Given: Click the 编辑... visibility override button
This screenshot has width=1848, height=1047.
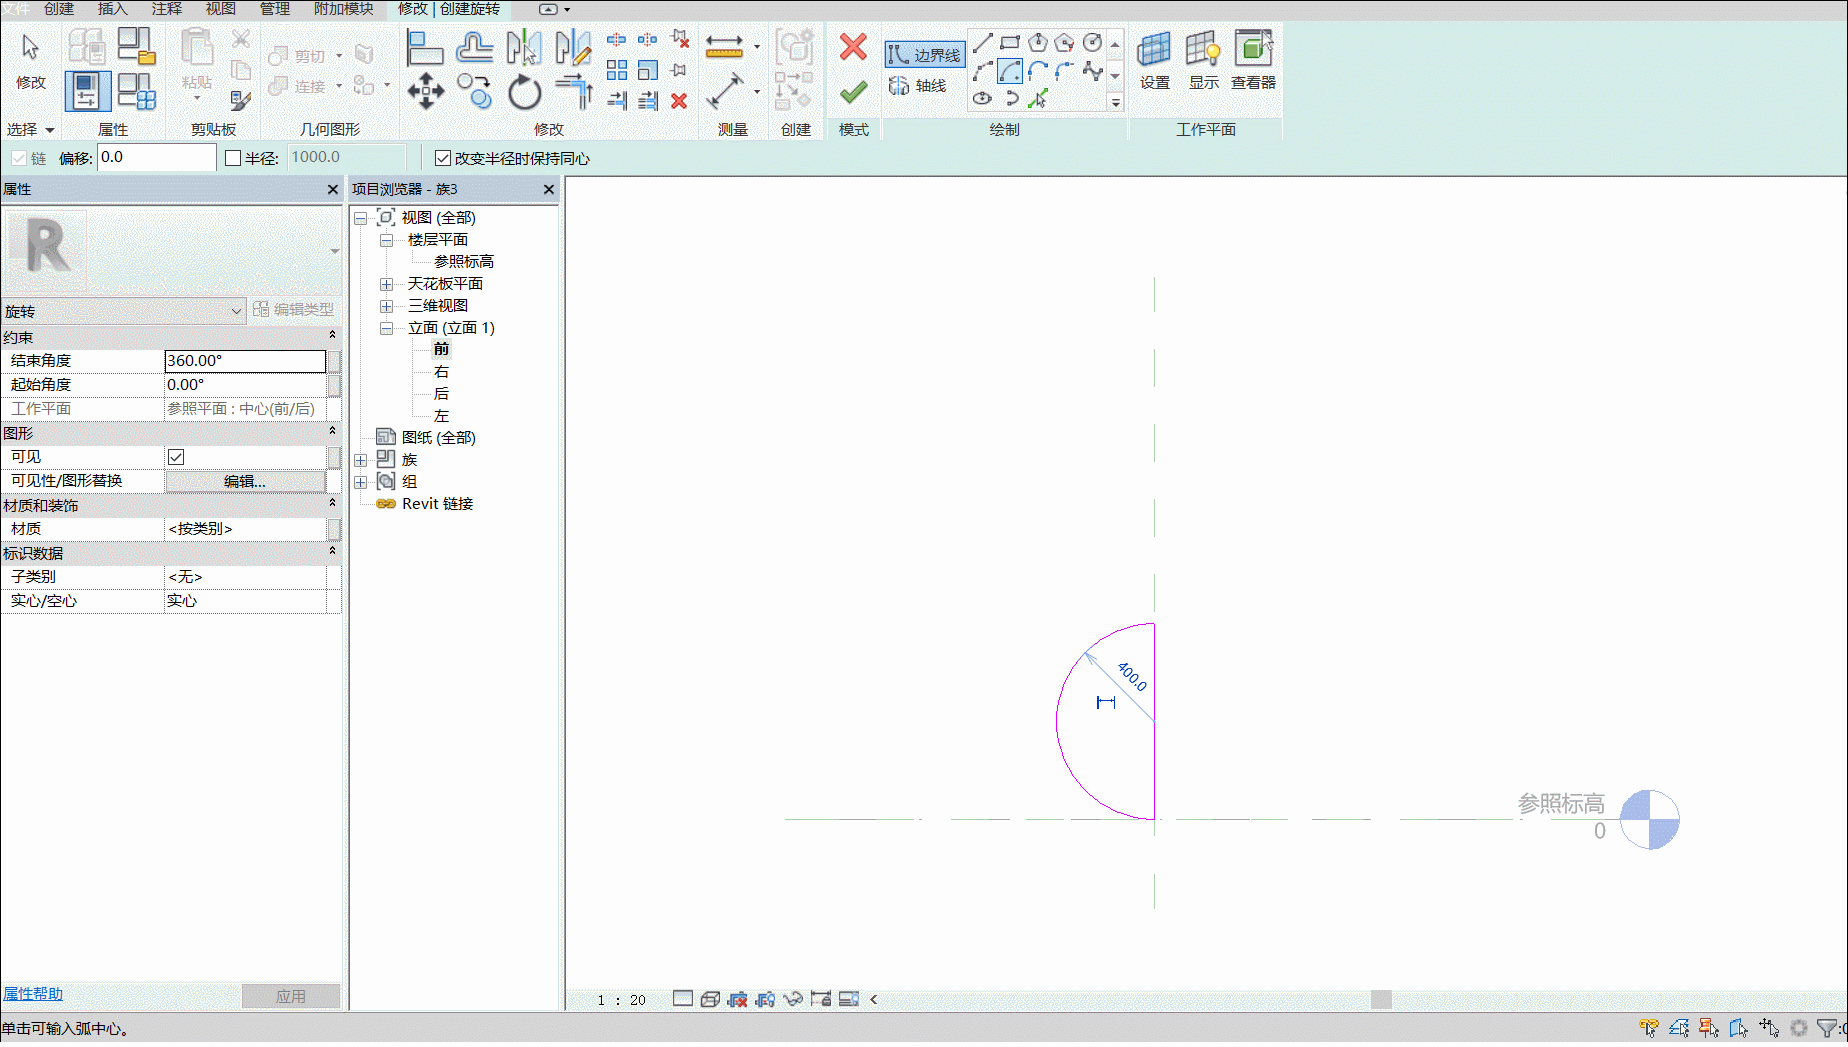Looking at the screenshot, I should 245,481.
